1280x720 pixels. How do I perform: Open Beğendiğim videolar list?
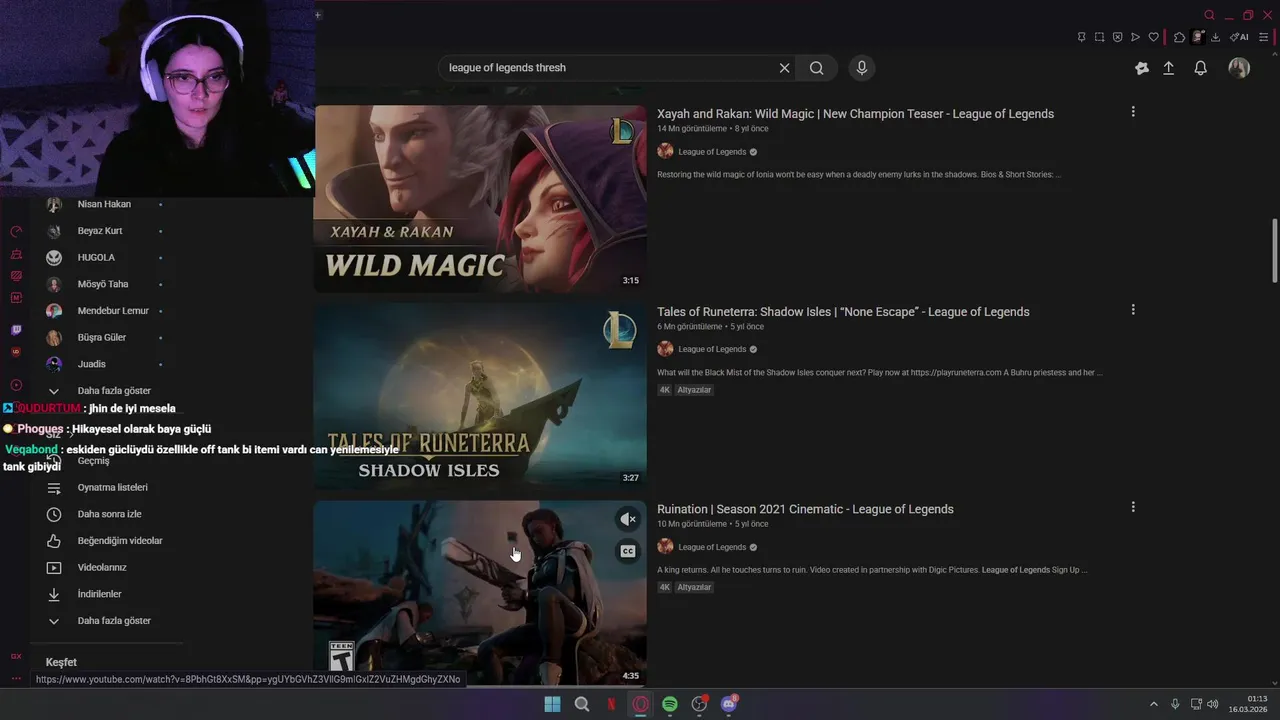(119, 541)
